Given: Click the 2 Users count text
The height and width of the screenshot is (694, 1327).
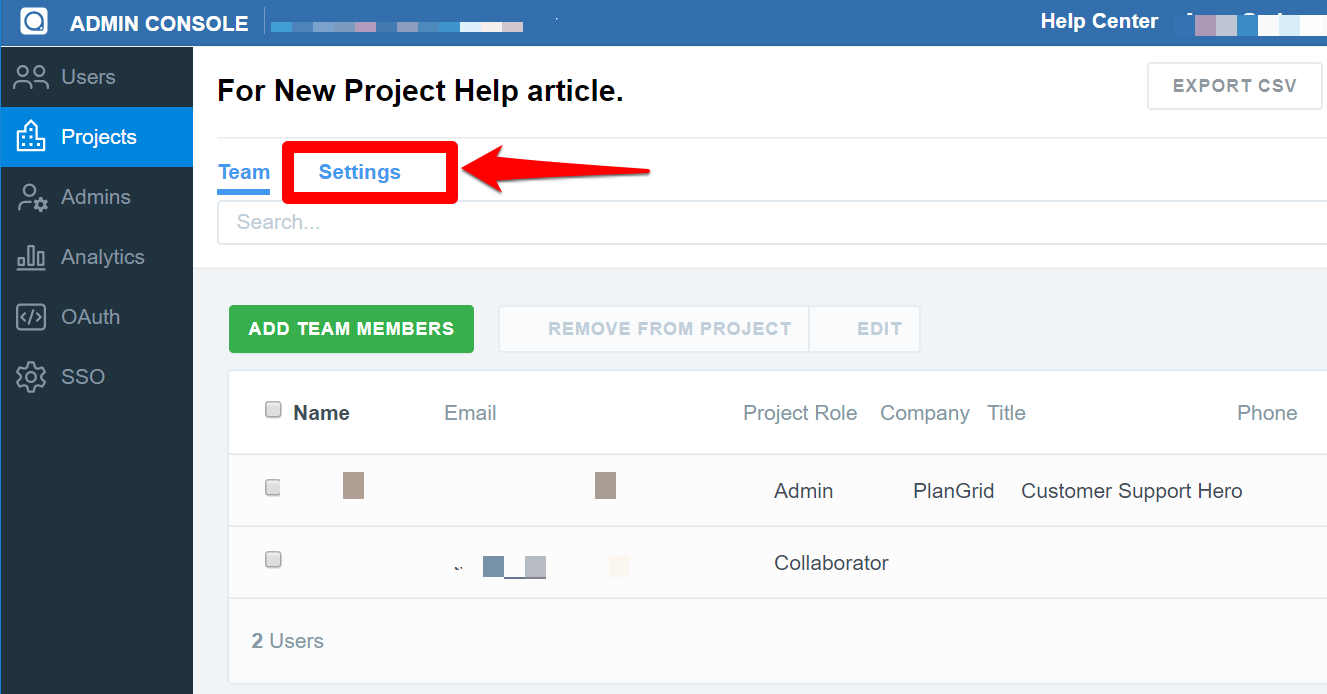Looking at the screenshot, I should pyautogui.click(x=287, y=641).
